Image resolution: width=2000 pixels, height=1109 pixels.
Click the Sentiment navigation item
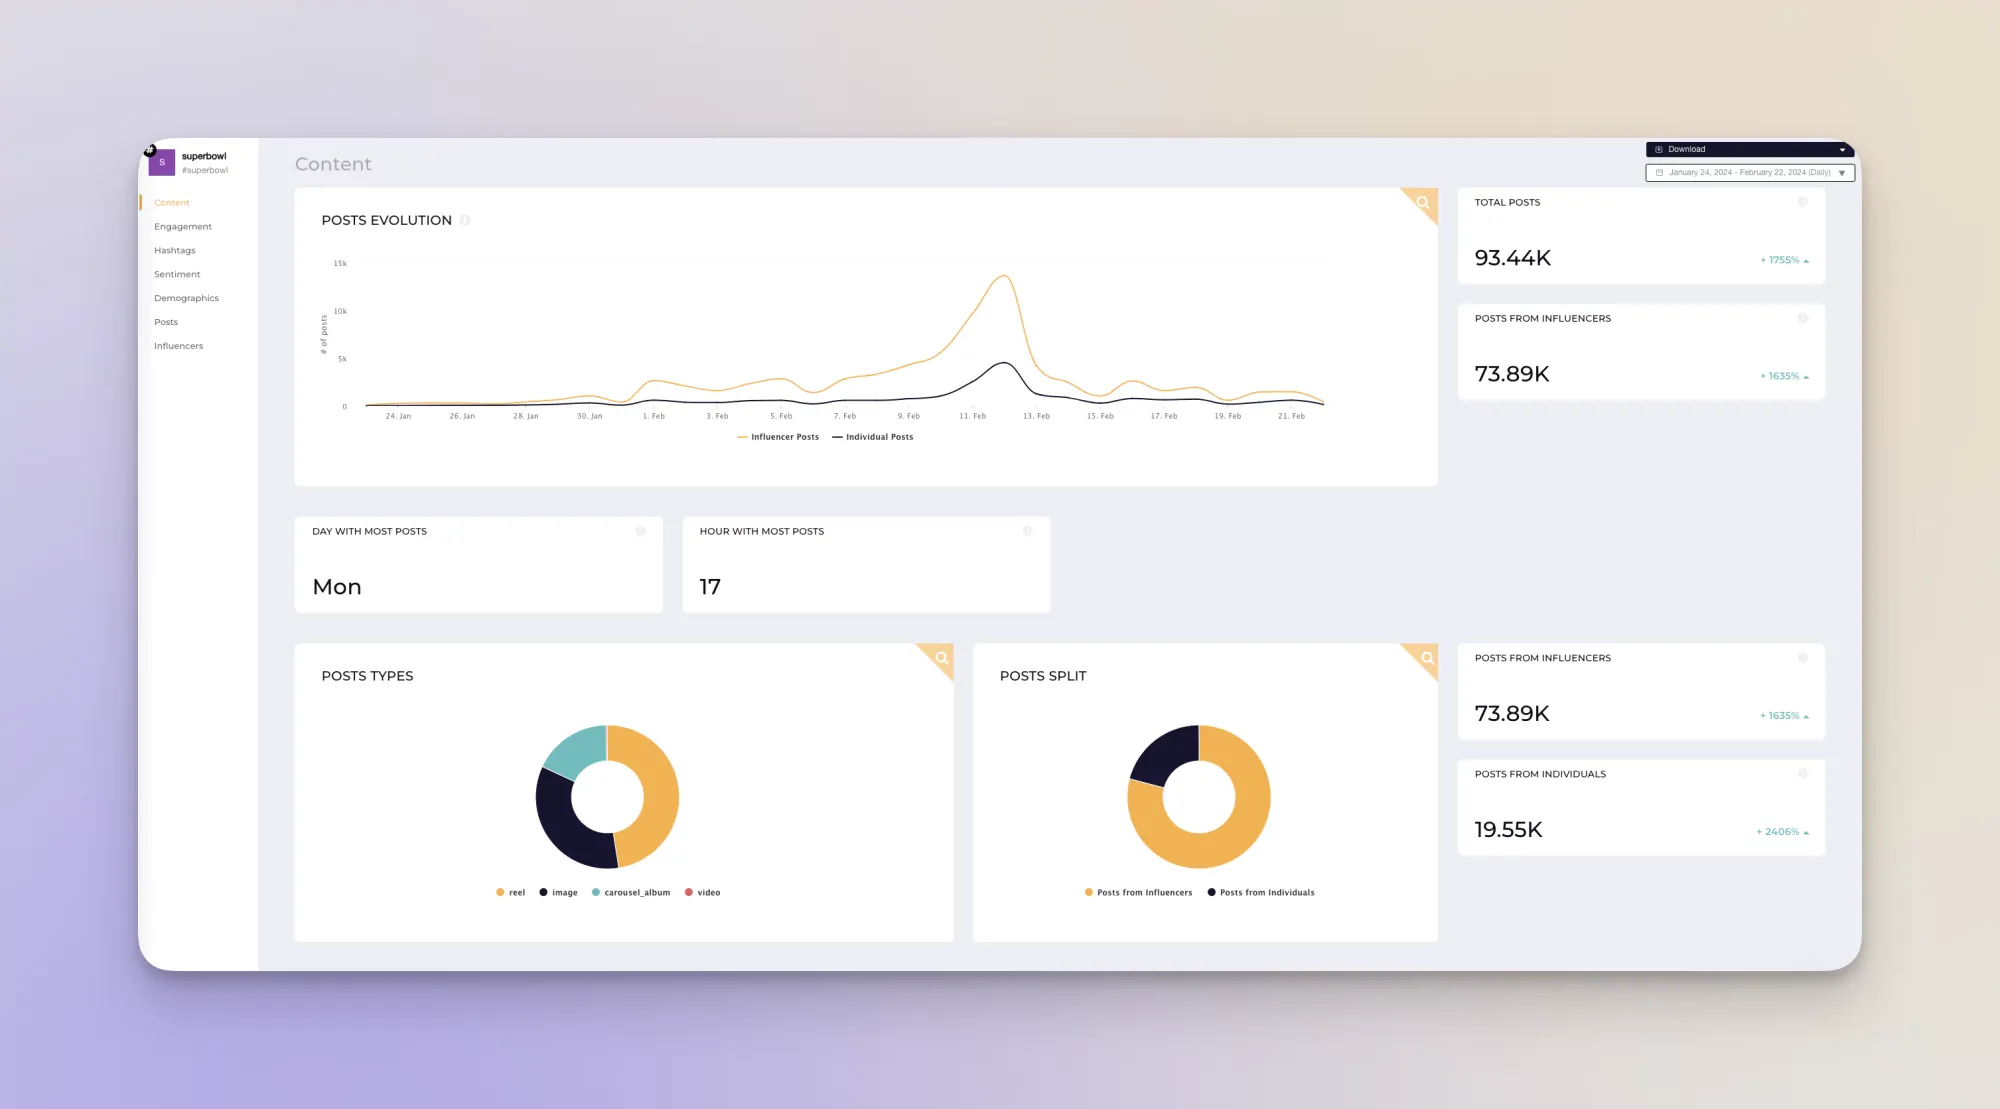pos(176,273)
